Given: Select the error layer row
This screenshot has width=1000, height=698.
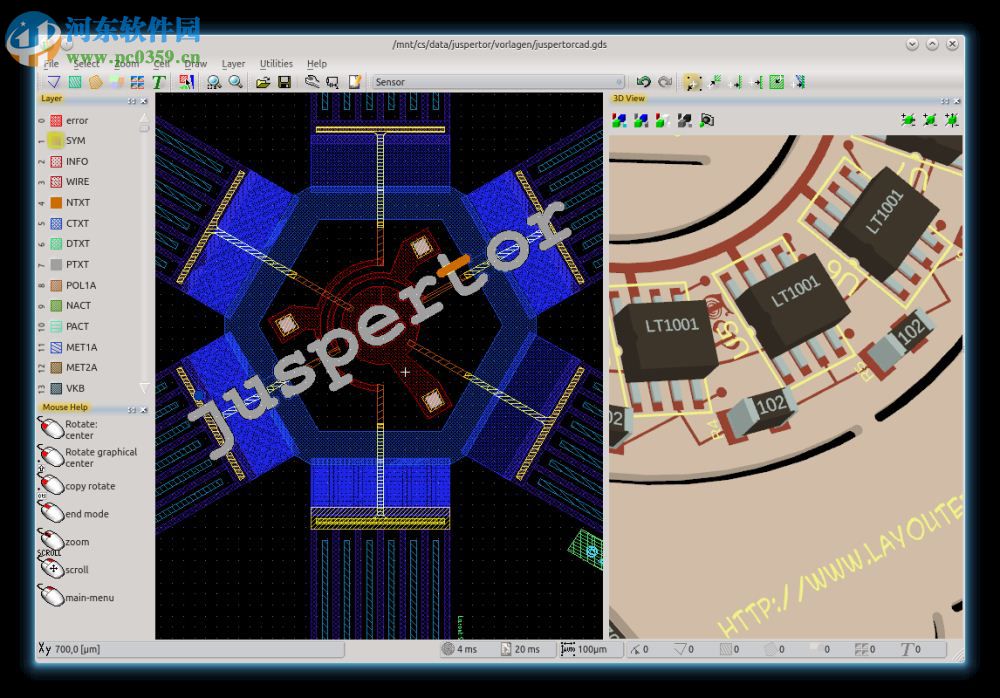Looking at the screenshot, I should point(89,121).
